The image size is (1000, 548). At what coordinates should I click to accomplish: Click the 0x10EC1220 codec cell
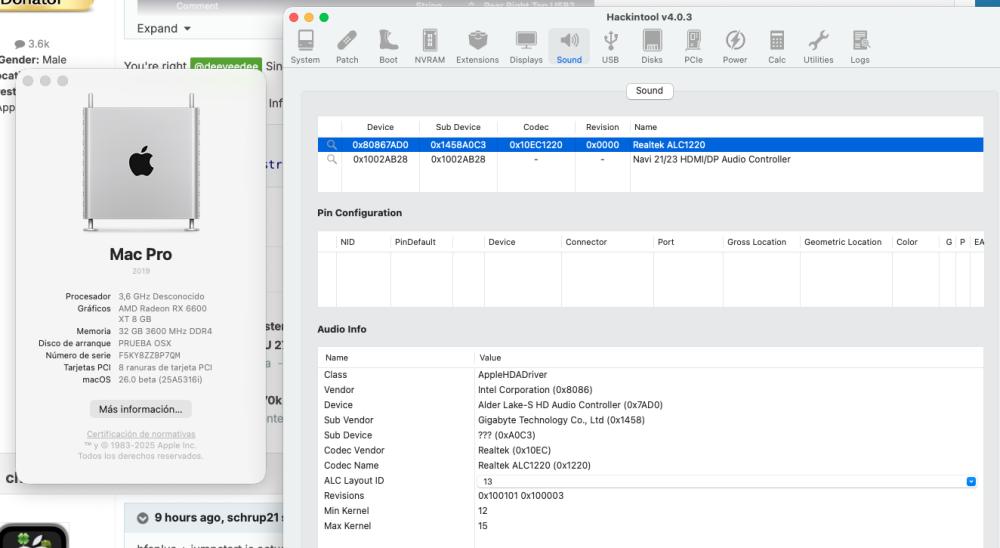536,145
